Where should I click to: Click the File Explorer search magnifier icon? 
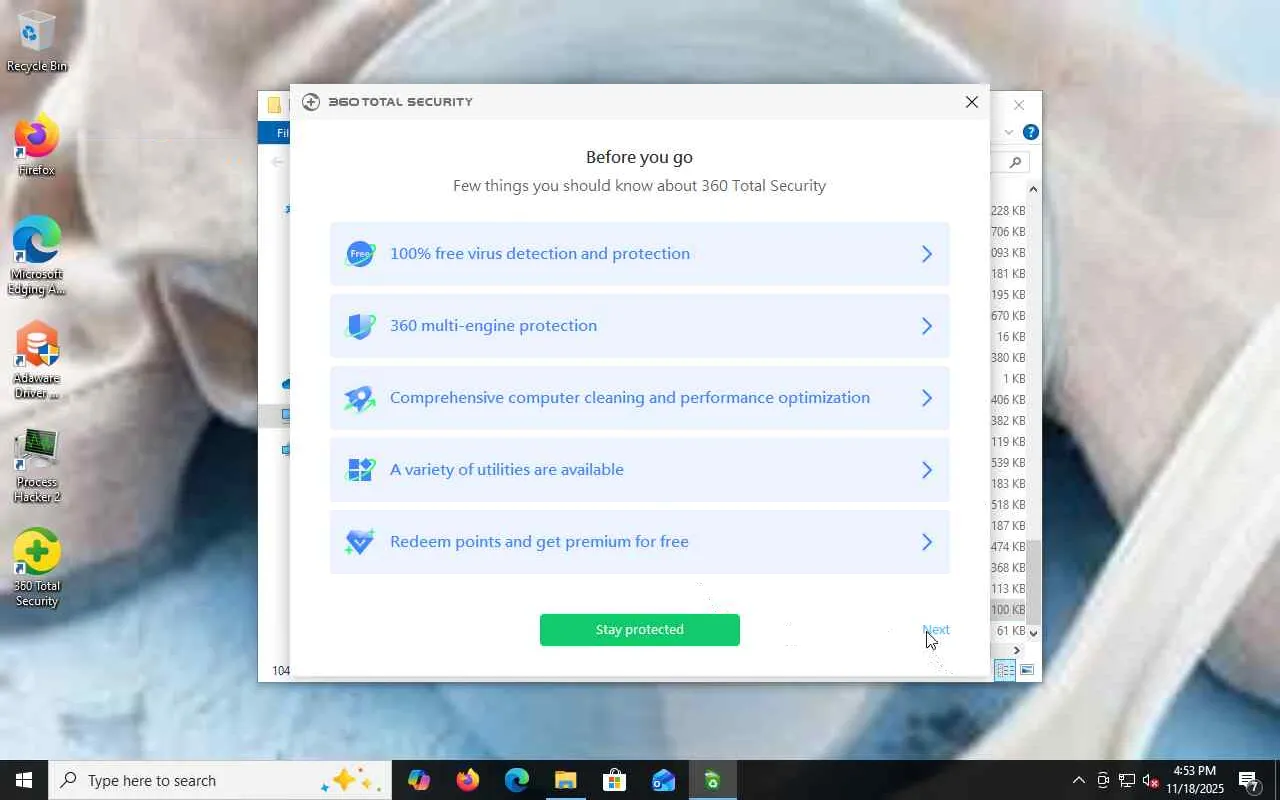[x=1015, y=162]
